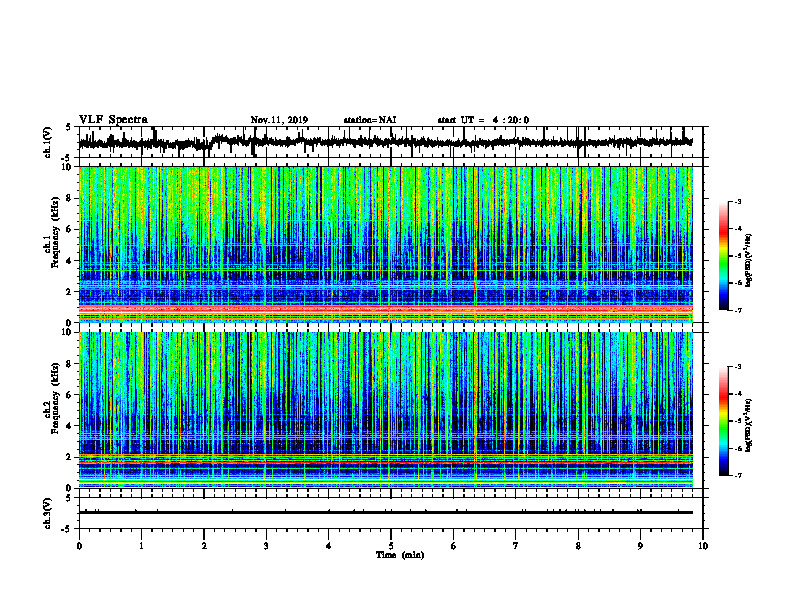Screen dimensions: 792x612
Task: Click time axis tick label "6"
Action: tap(454, 546)
